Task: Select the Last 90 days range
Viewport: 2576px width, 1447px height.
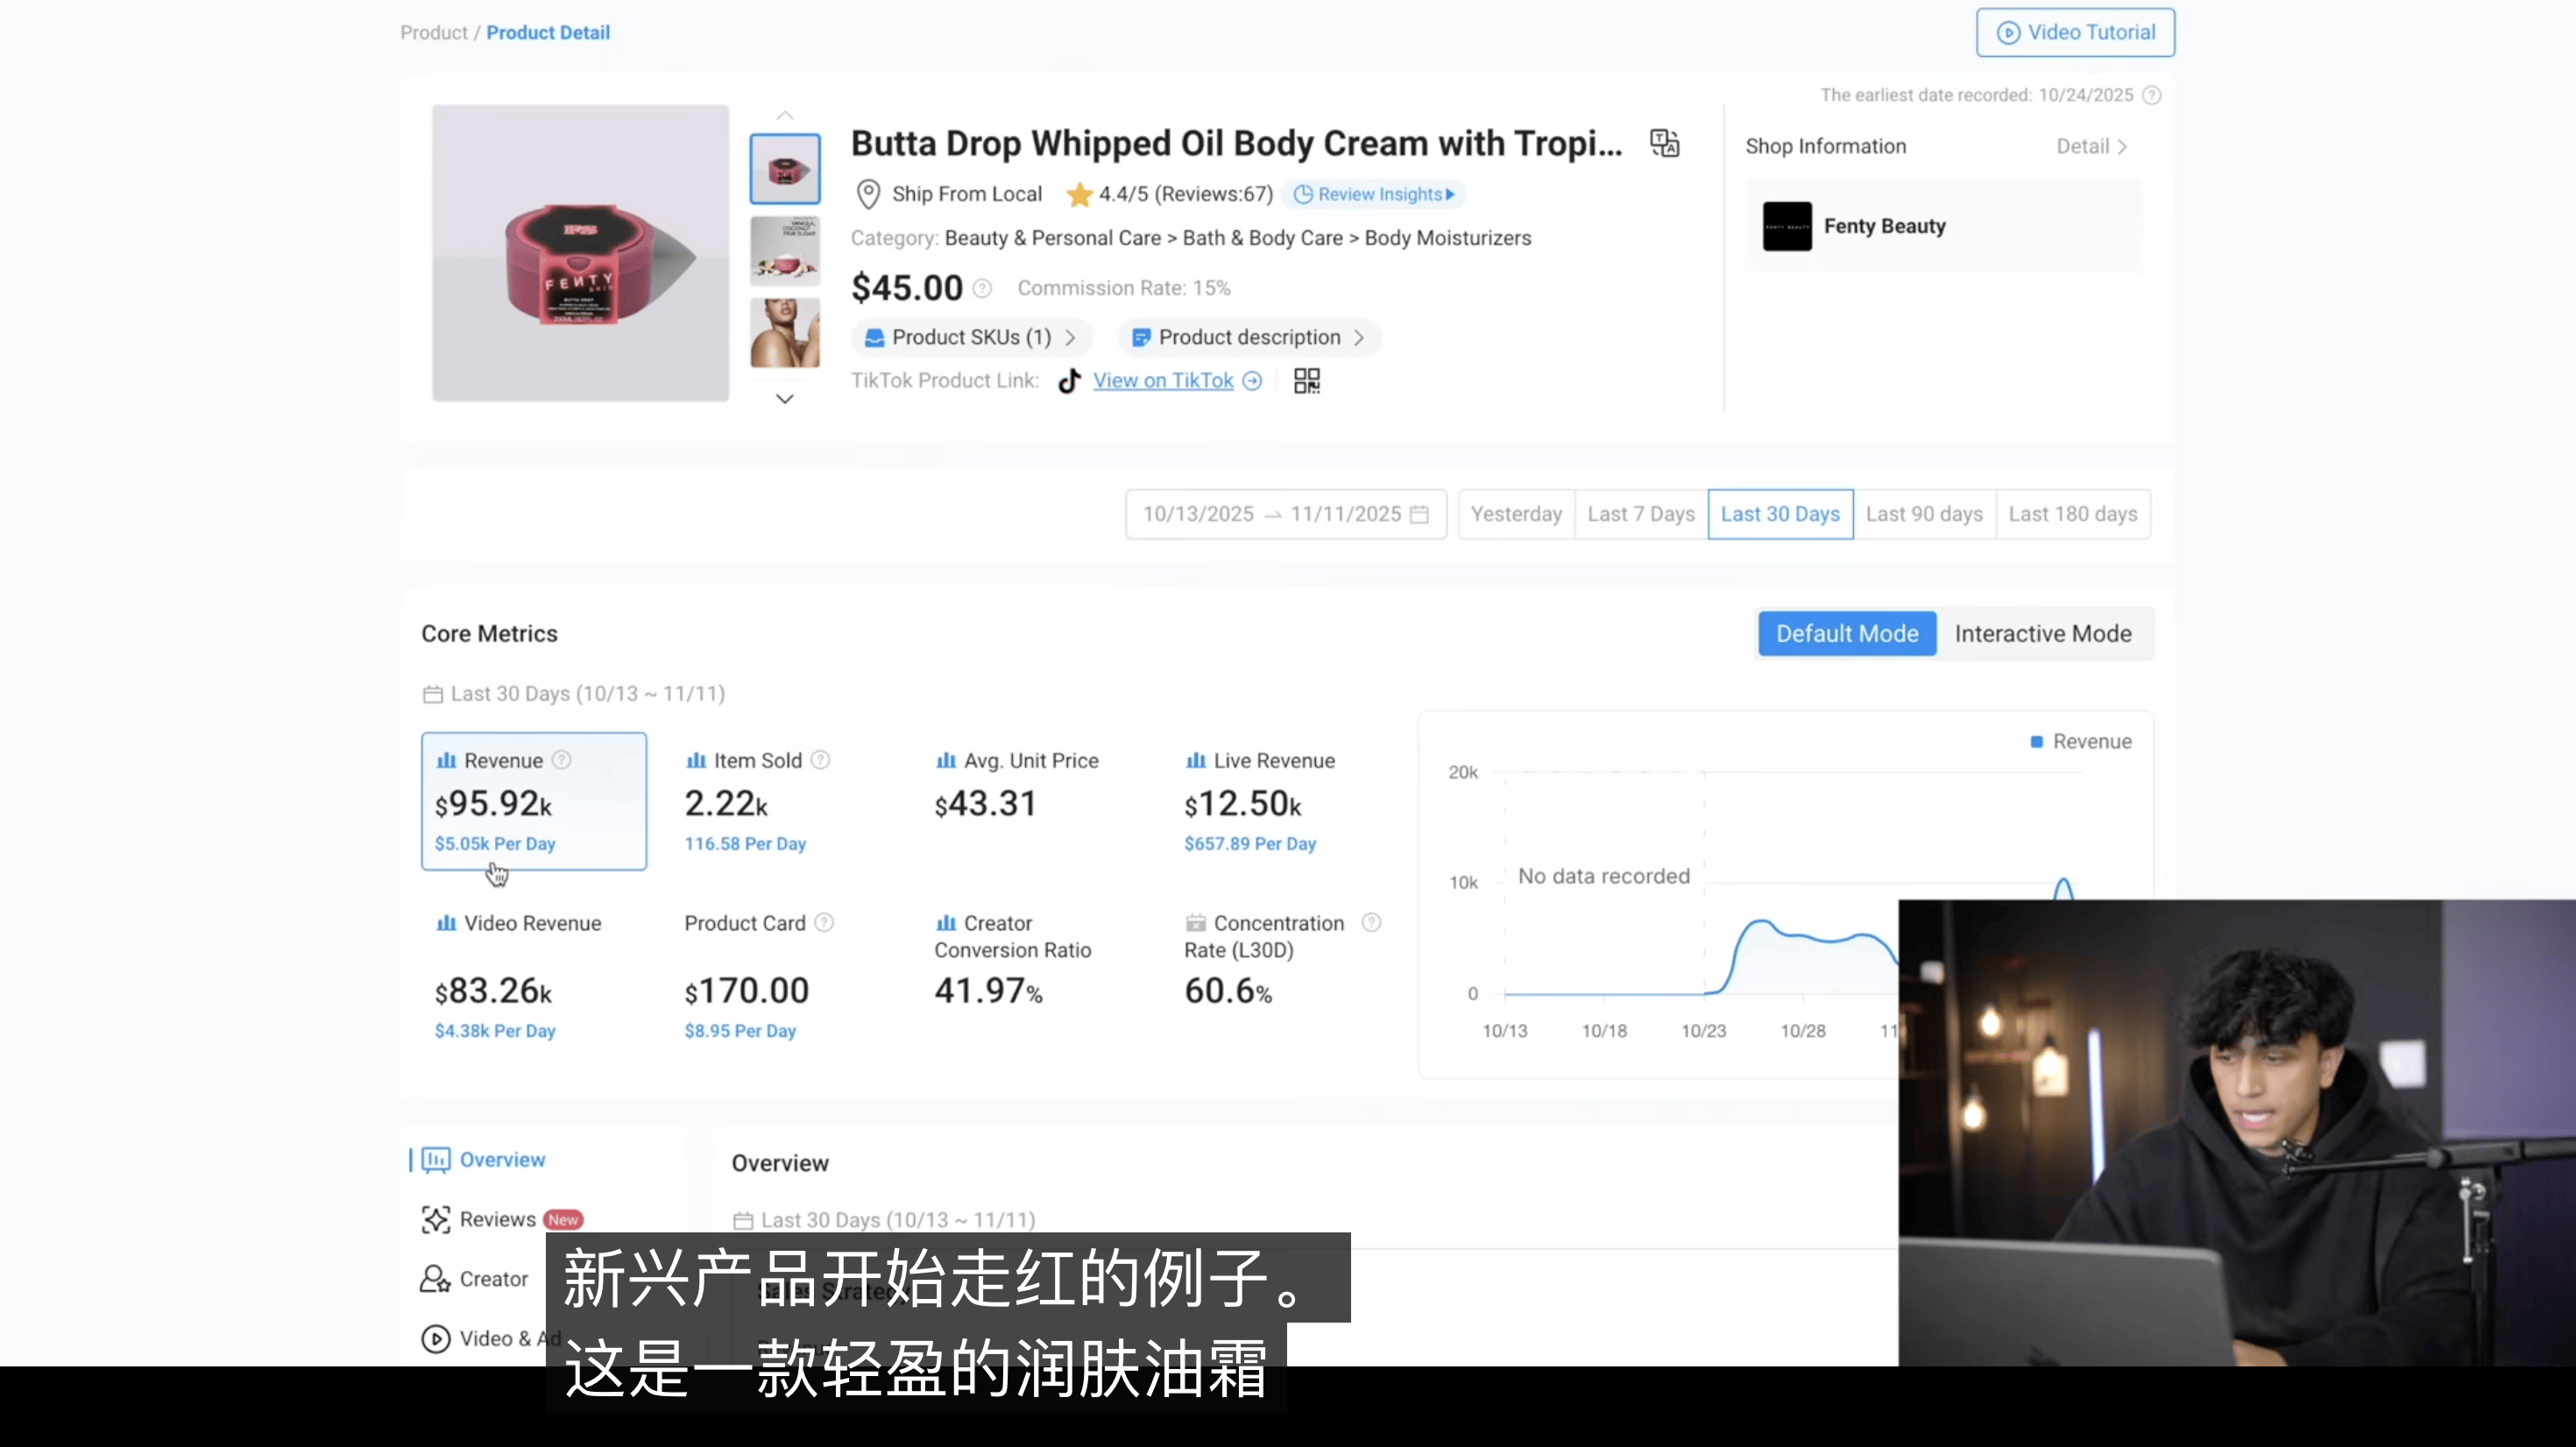Action: click(1924, 514)
